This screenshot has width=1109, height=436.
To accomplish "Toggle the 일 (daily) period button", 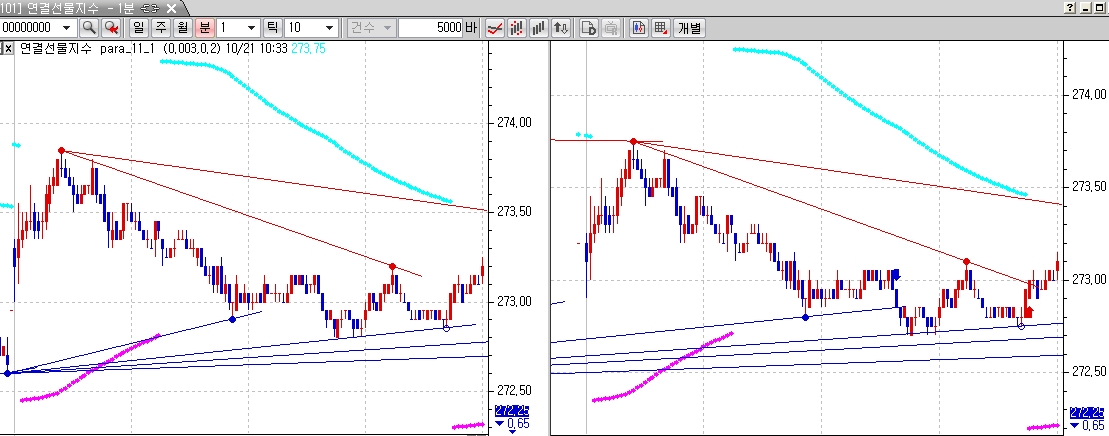I will click(138, 28).
